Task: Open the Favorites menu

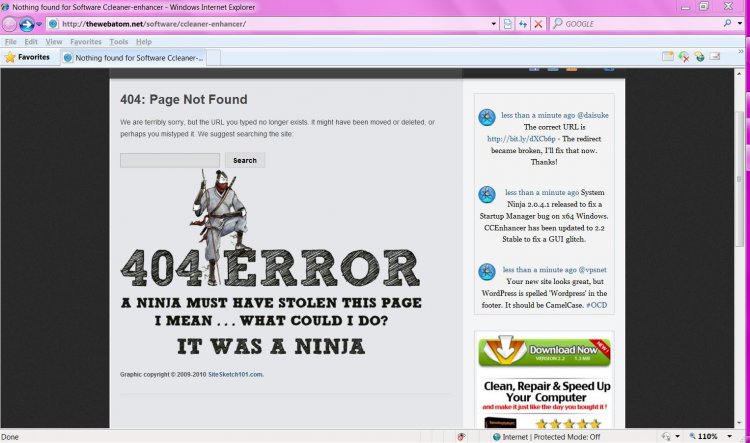Action: coord(86,42)
